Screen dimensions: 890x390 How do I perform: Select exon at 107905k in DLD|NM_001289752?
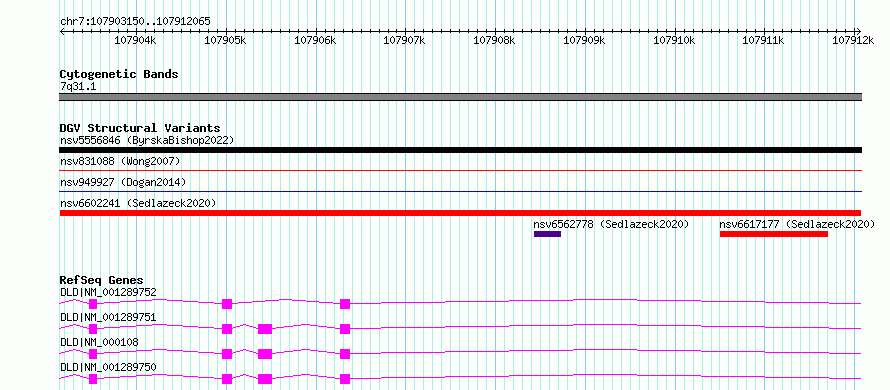tap(227, 304)
